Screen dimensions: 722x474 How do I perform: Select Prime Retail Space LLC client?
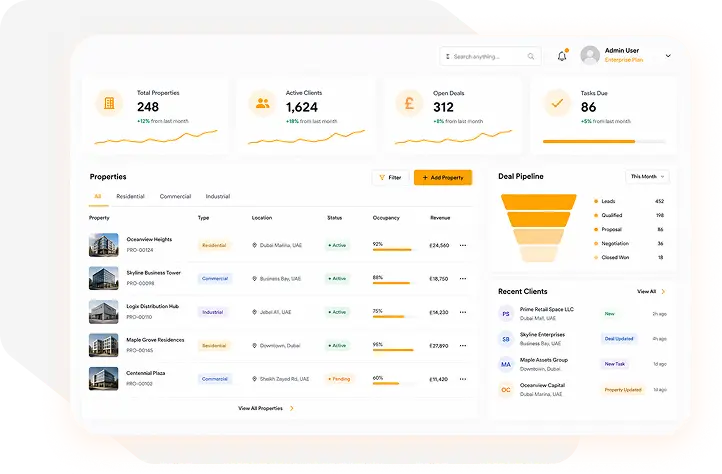tap(547, 310)
